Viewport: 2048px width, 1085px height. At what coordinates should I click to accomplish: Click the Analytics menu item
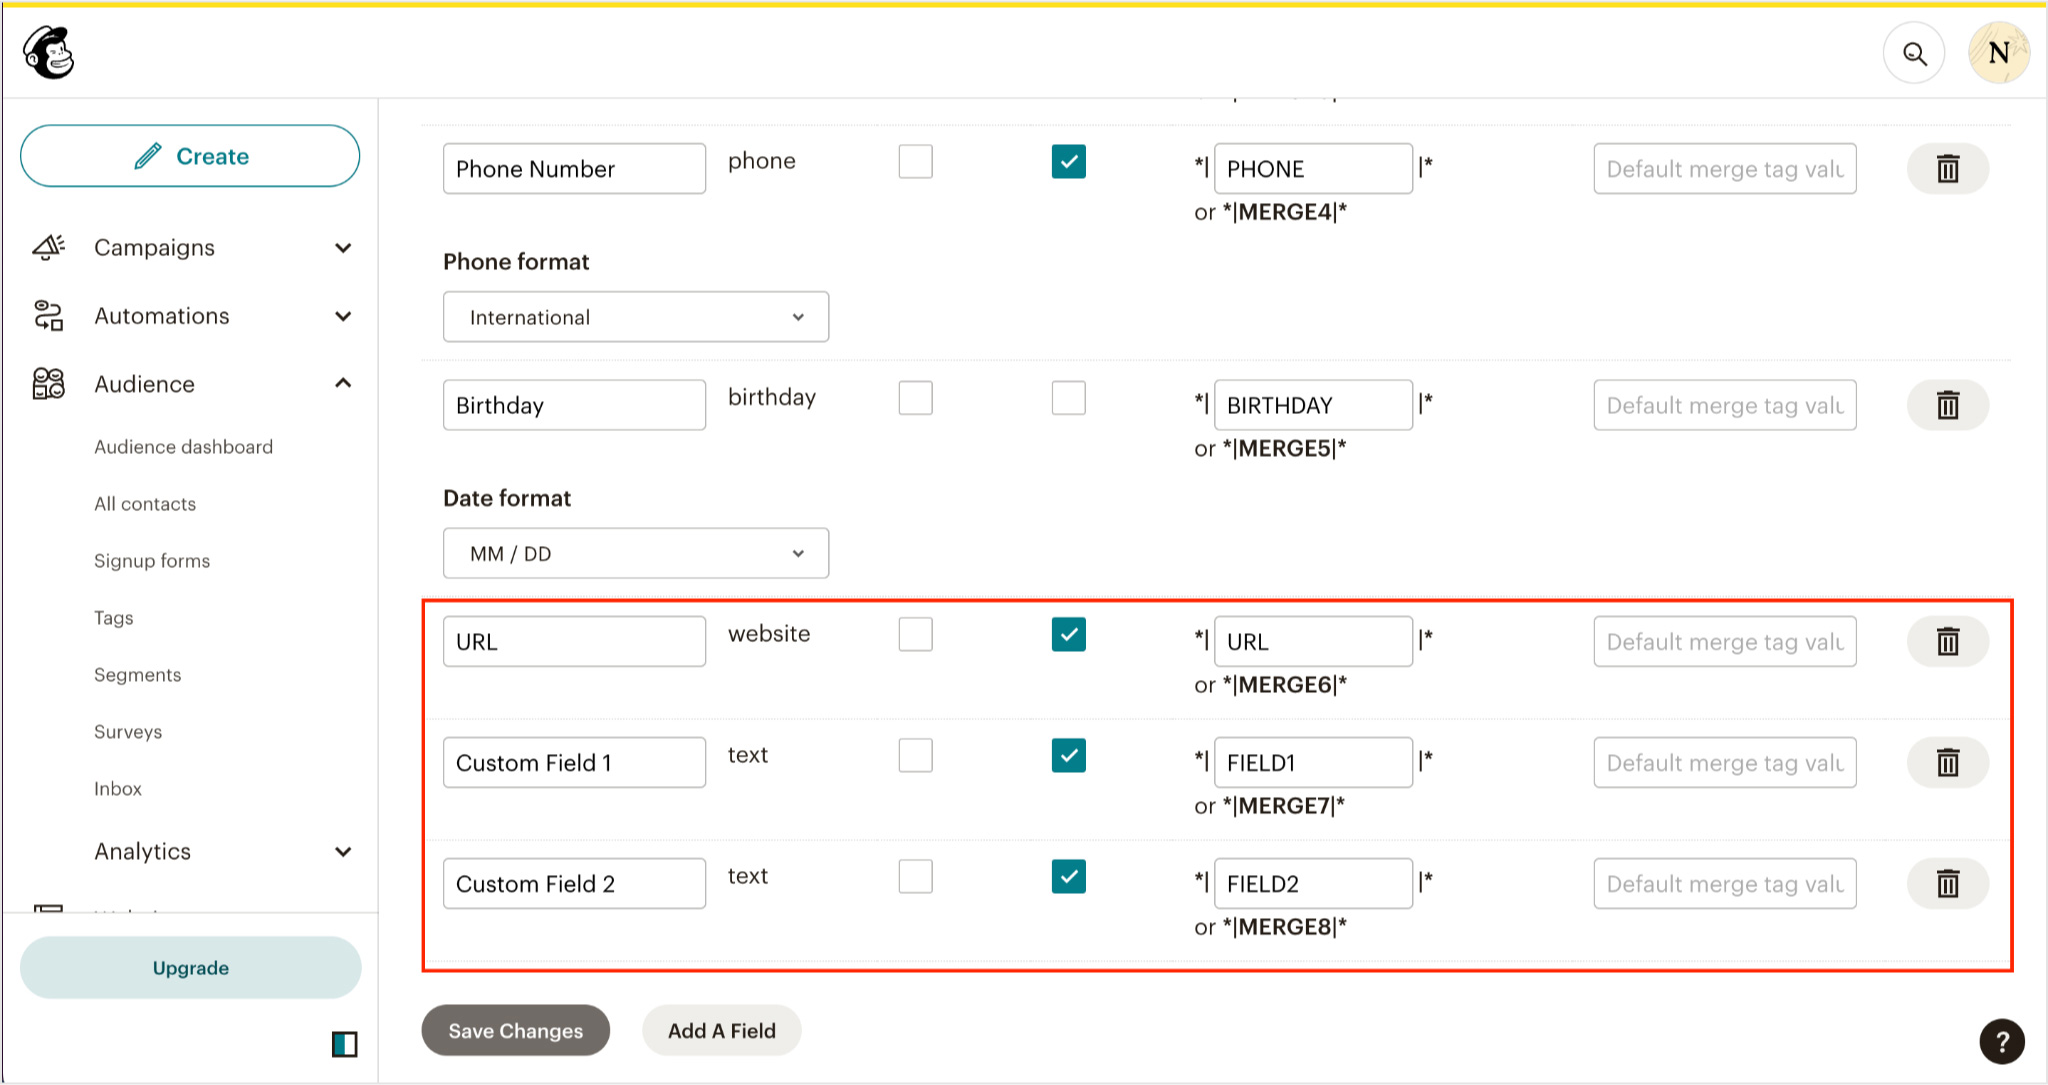click(x=142, y=851)
